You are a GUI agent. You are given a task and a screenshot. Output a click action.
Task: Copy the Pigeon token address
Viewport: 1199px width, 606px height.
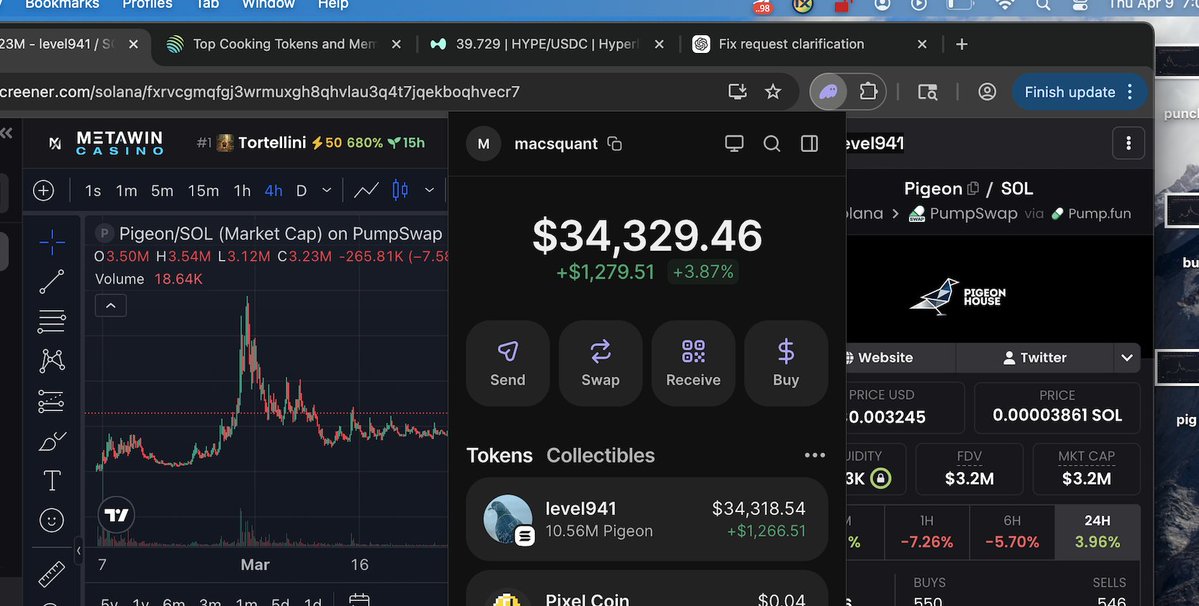click(x=973, y=189)
